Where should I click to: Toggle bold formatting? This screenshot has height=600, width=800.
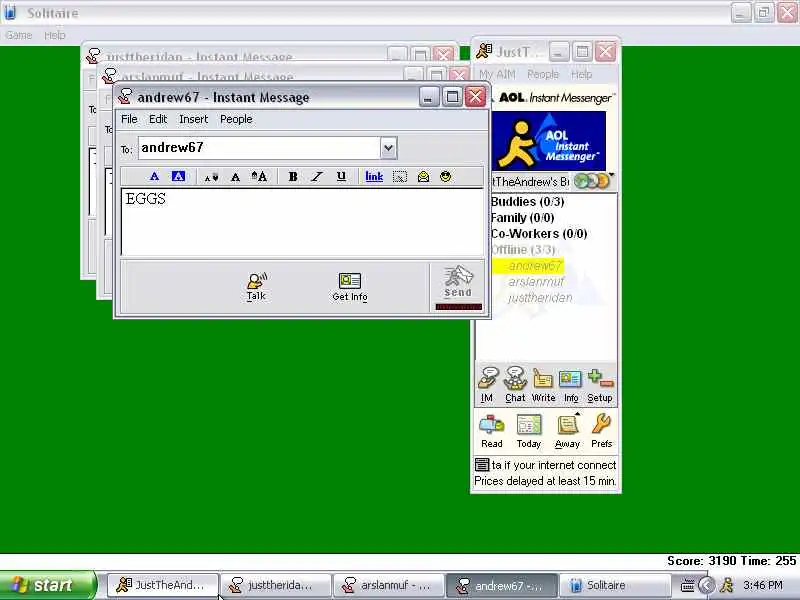click(293, 177)
